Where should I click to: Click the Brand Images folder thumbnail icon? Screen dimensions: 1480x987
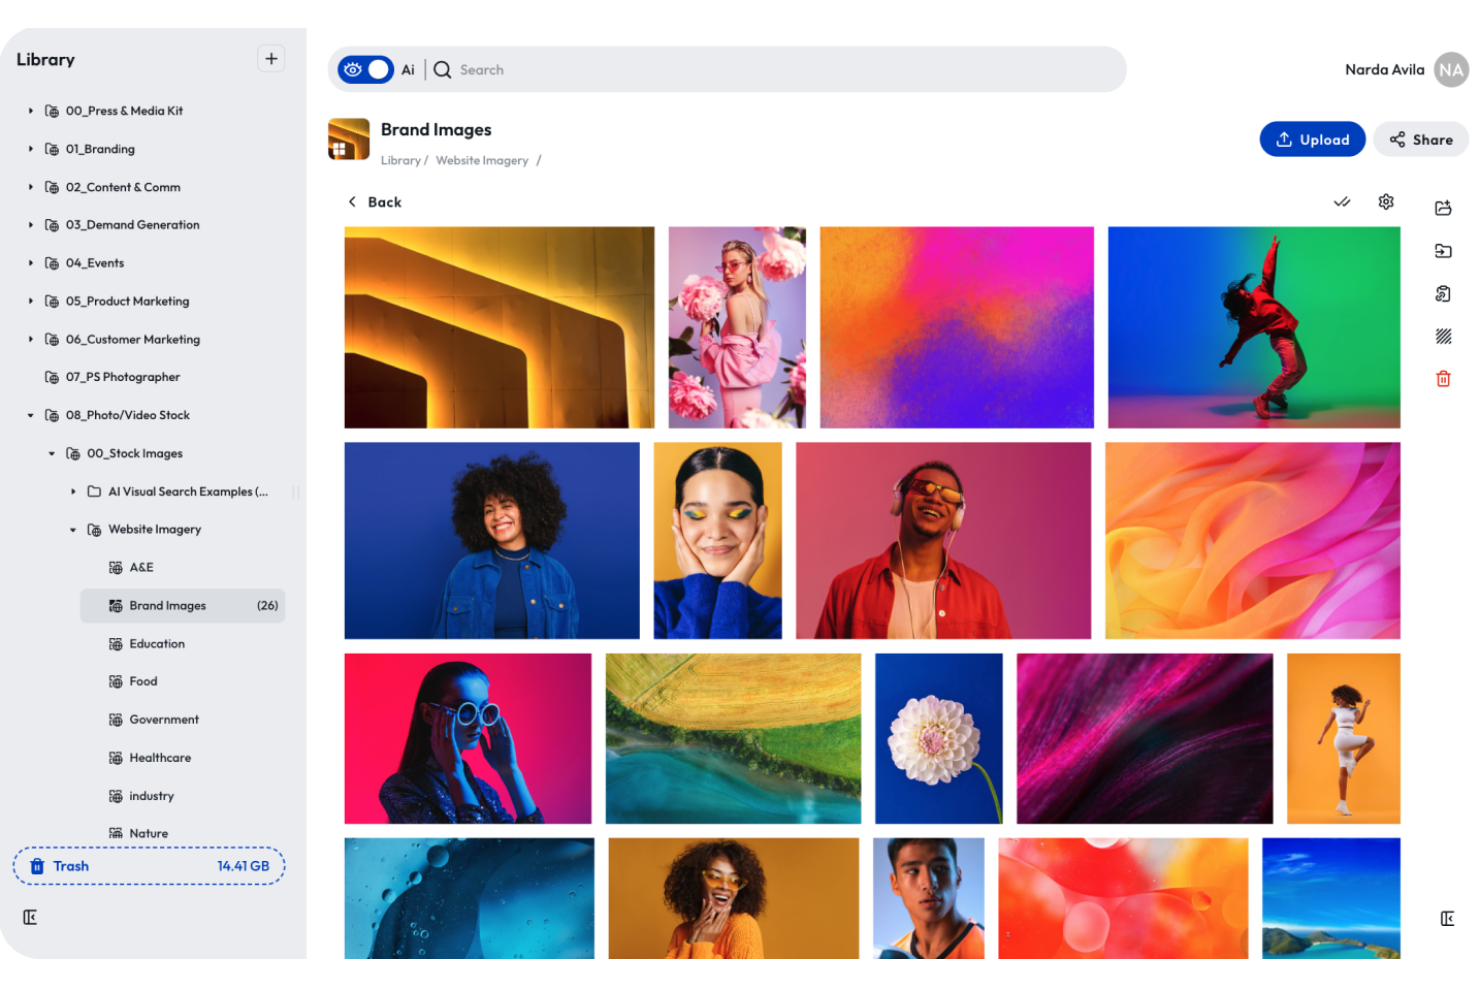point(349,139)
